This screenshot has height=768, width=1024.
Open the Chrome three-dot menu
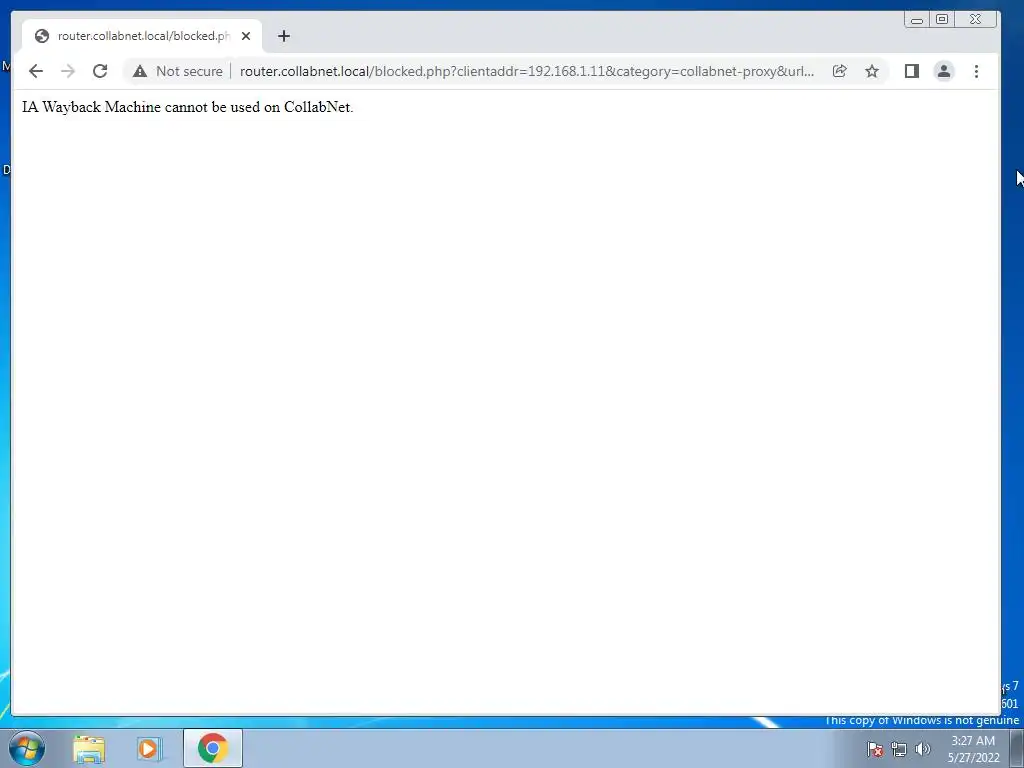coord(976,71)
